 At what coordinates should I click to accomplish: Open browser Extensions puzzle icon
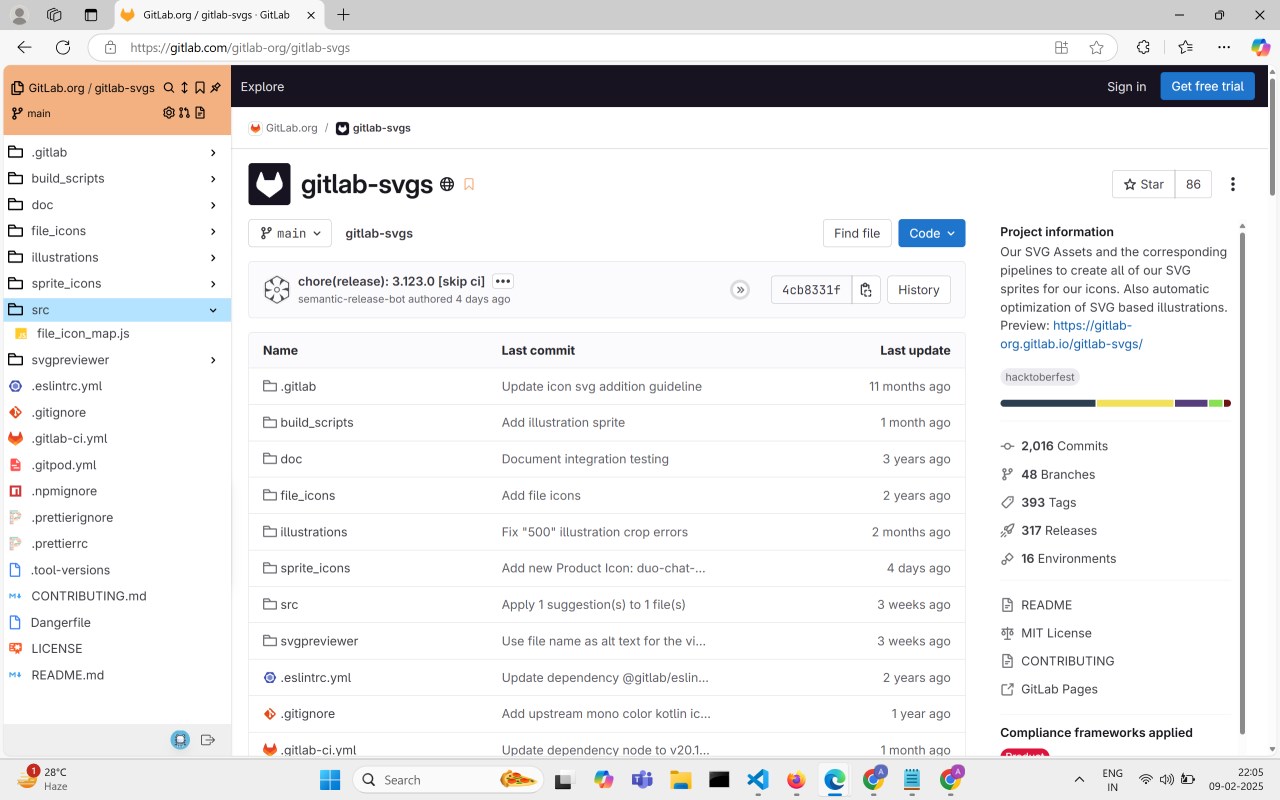[x=1144, y=47]
